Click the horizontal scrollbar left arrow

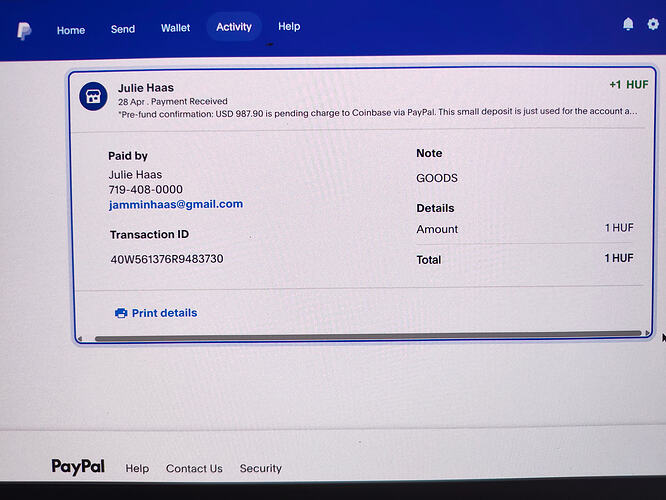tap(79, 339)
